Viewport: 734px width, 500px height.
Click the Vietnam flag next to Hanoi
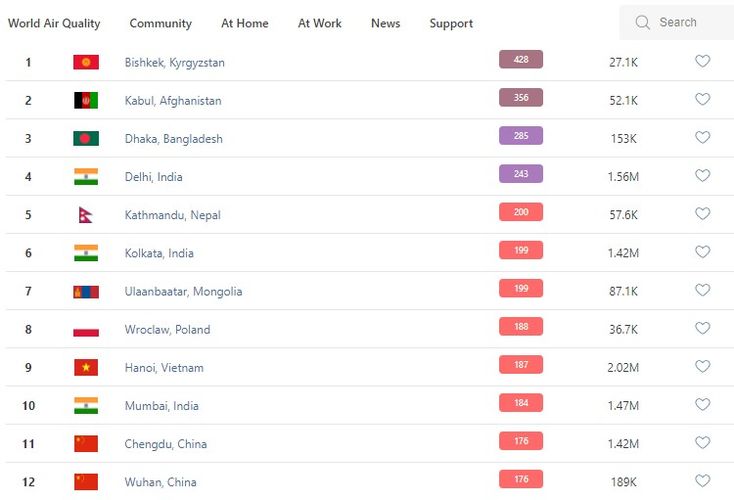coord(86,367)
